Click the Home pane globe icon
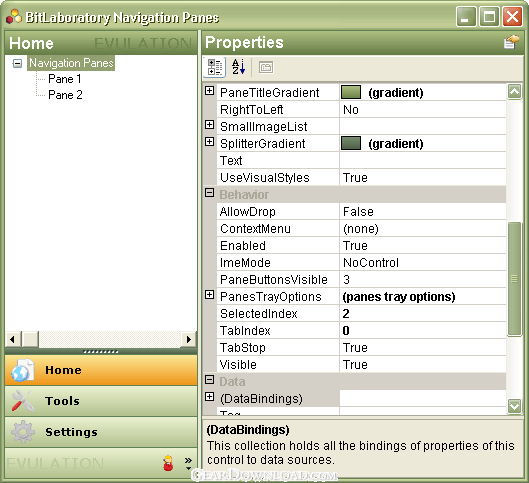This screenshot has height=483, width=529. click(23, 370)
